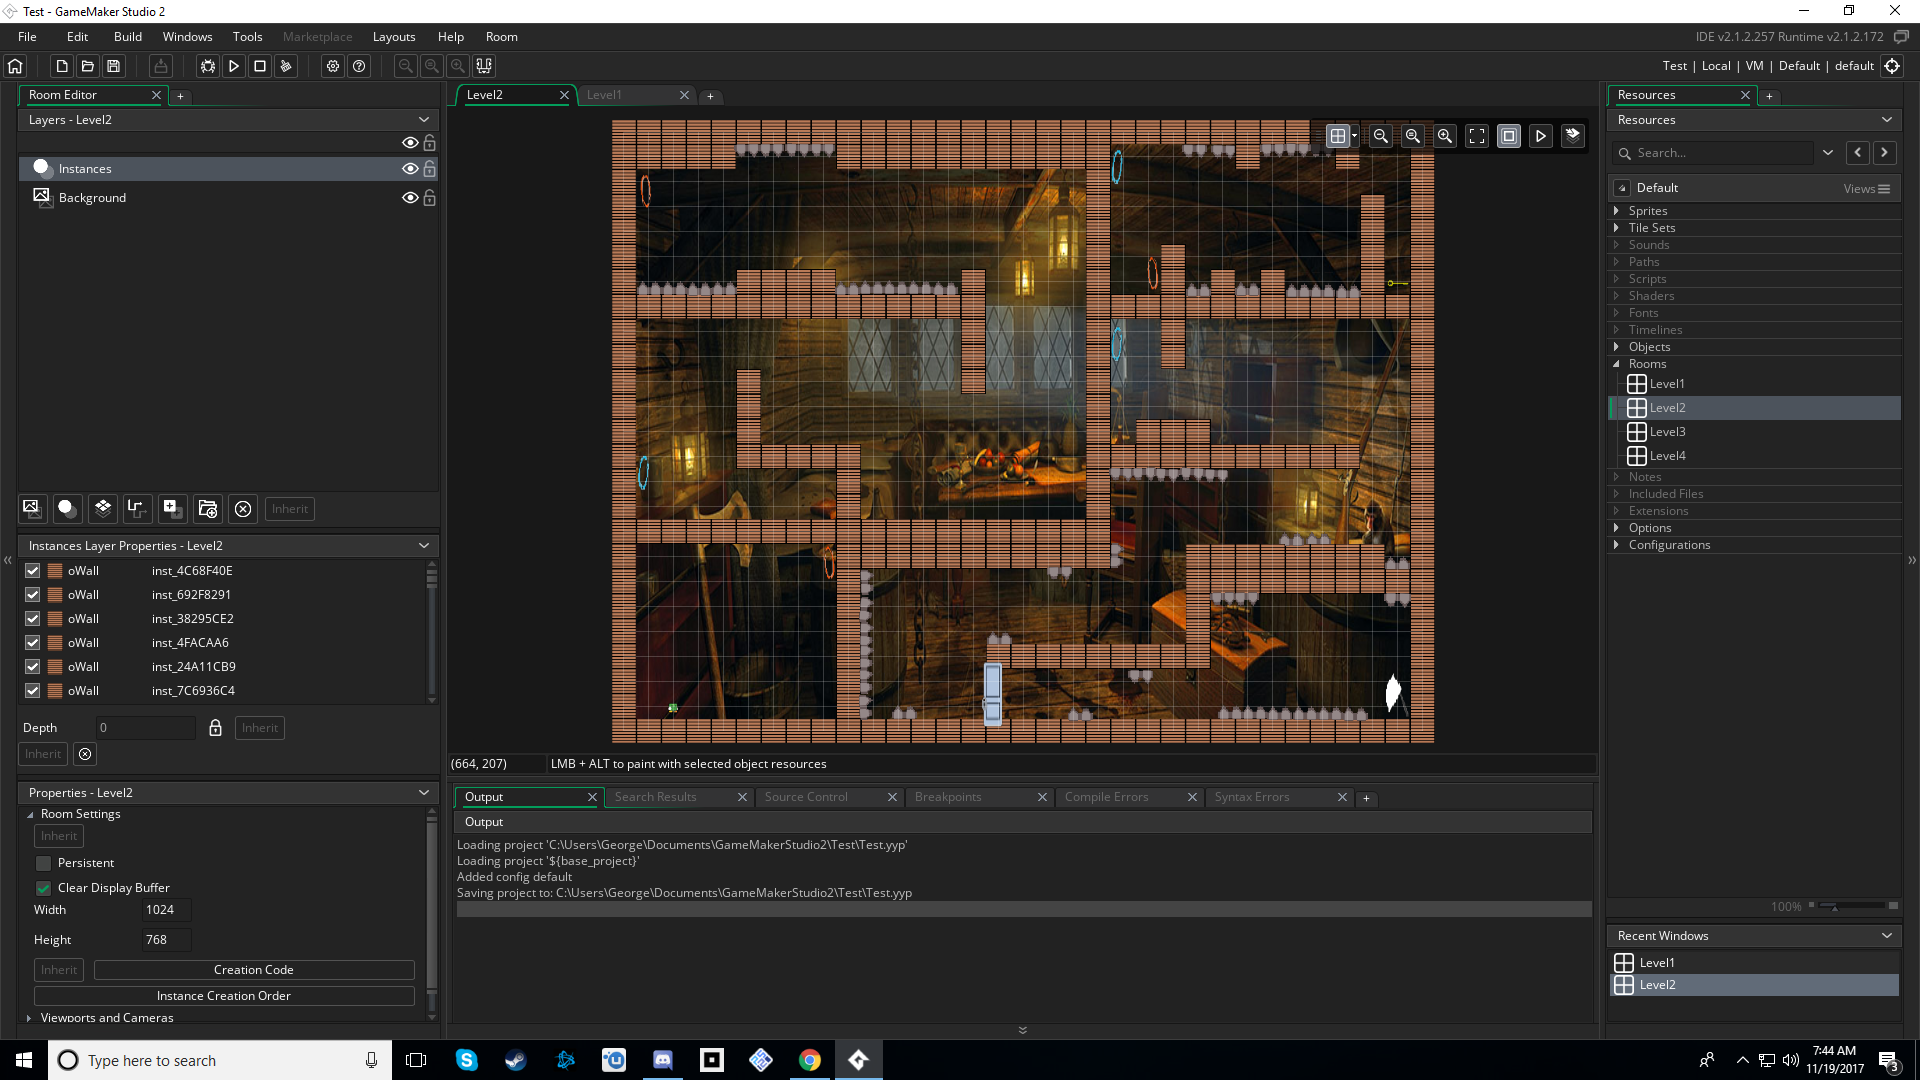Create a new tile layer
This screenshot has height=1080, width=1920.
click(102, 508)
